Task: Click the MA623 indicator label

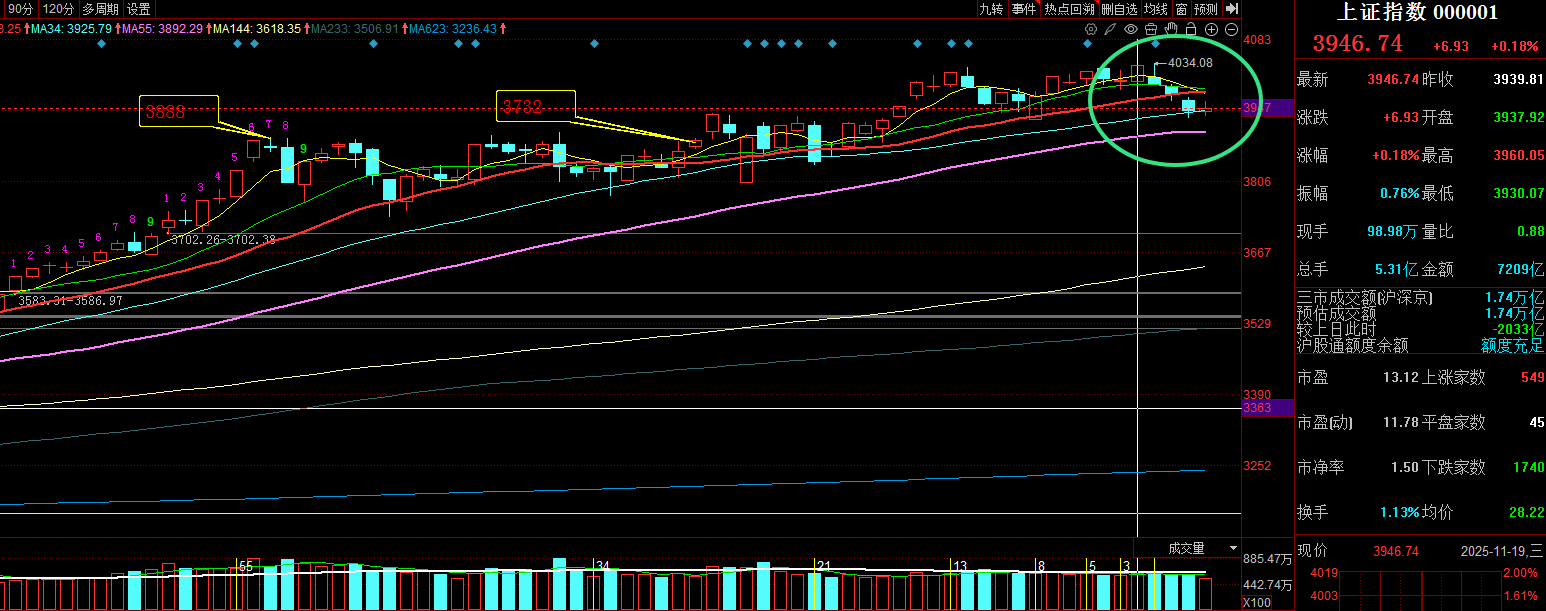Action: [x=453, y=29]
